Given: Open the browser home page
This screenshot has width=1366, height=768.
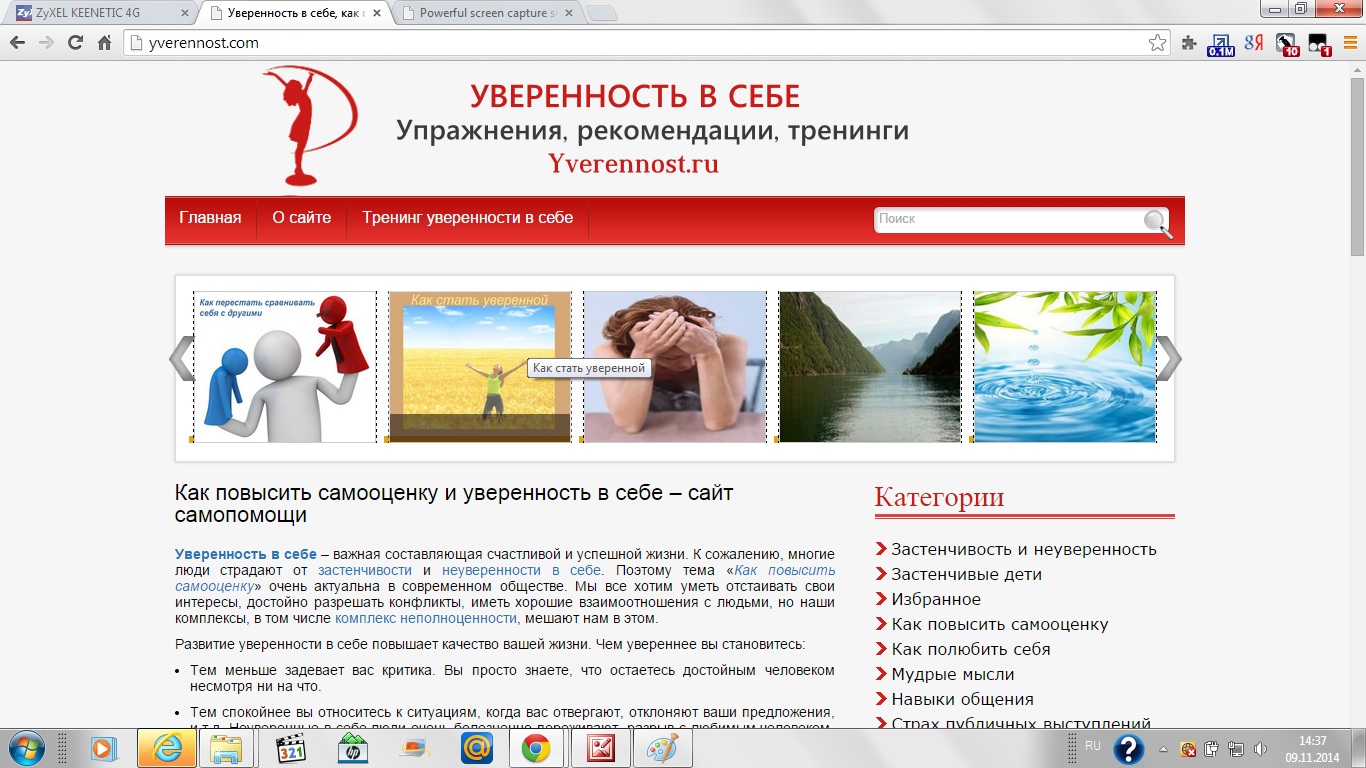Looking at the screenshot, I should (104, 43).
